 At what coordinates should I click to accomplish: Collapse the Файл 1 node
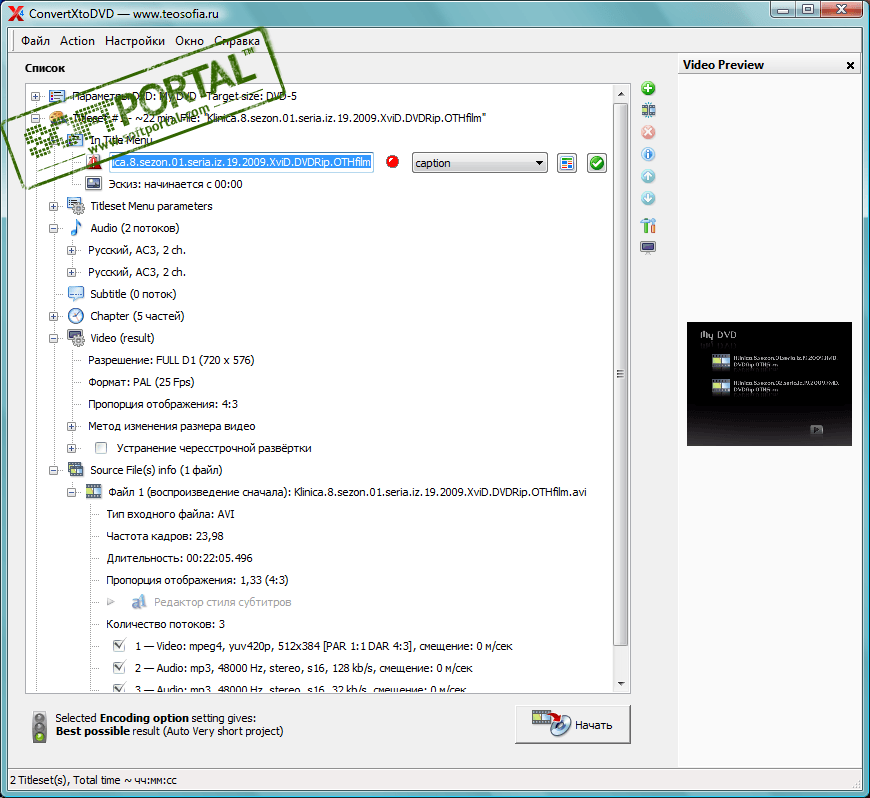[x=72, y=492]
